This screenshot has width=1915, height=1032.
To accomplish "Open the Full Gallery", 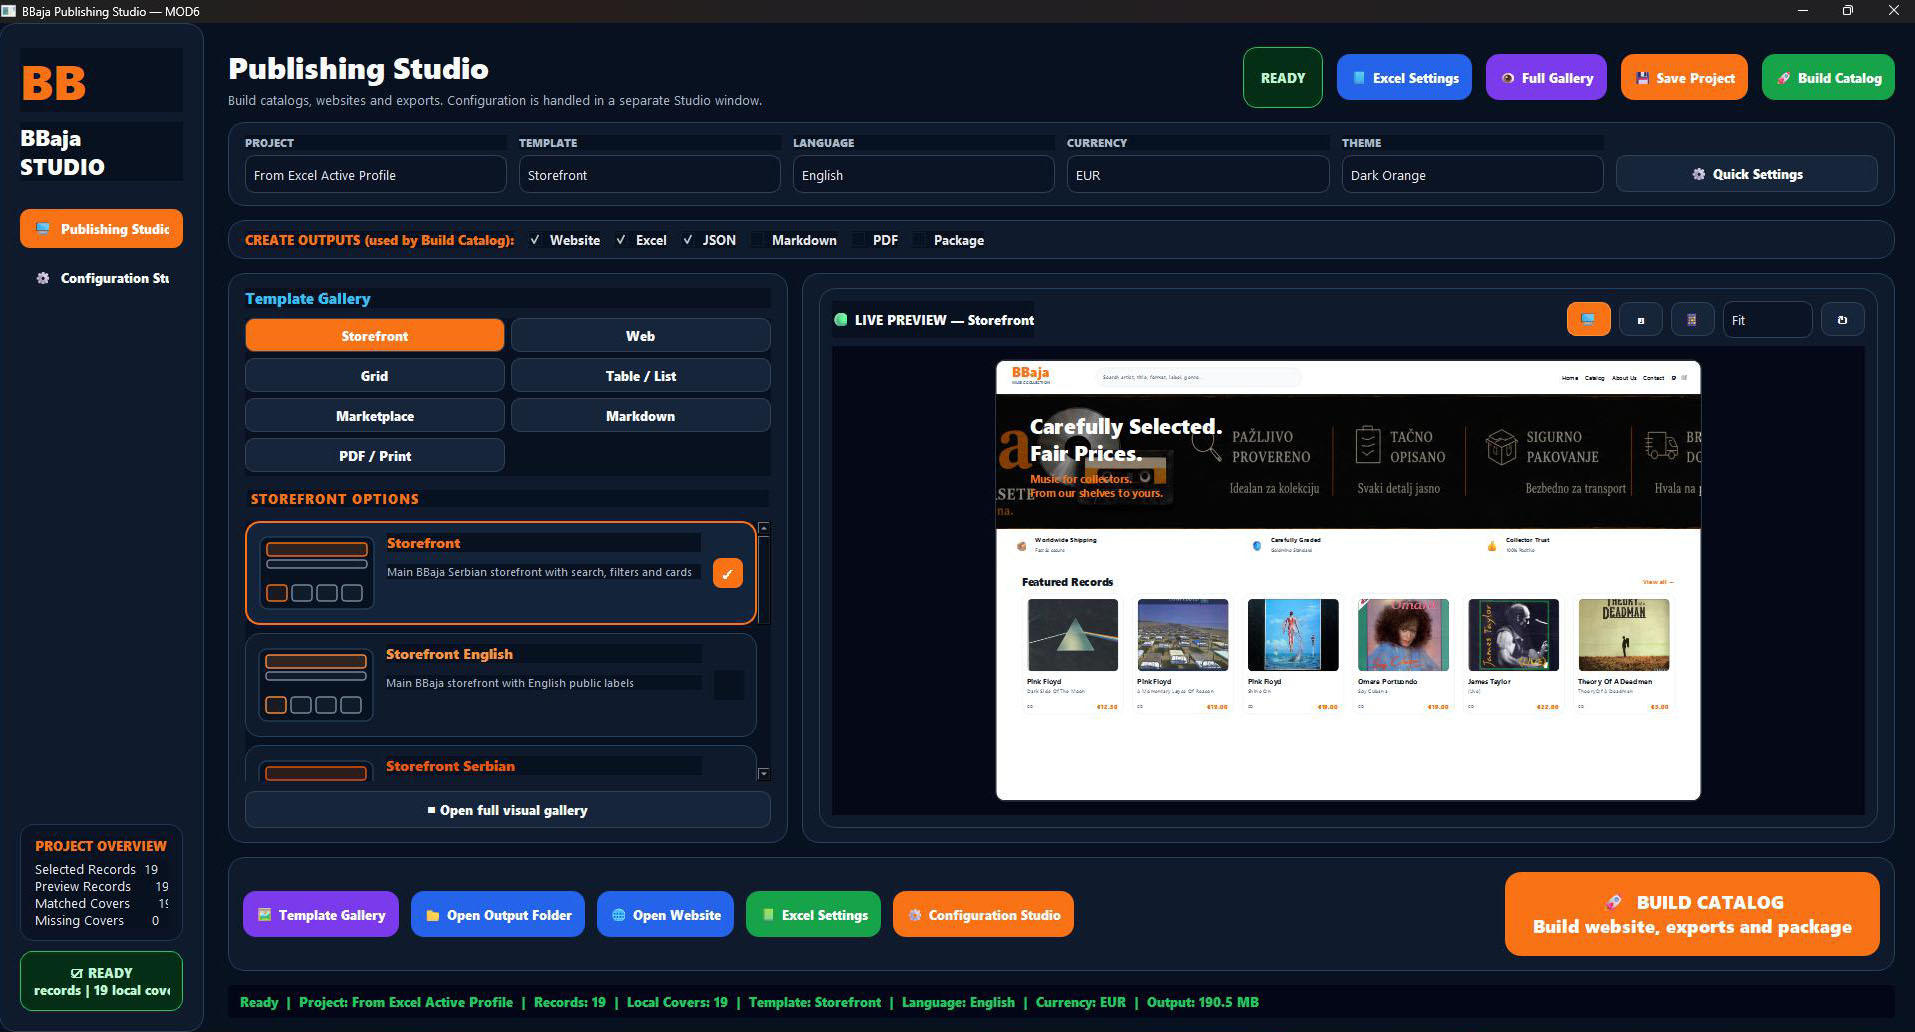I will (1546, 77).
